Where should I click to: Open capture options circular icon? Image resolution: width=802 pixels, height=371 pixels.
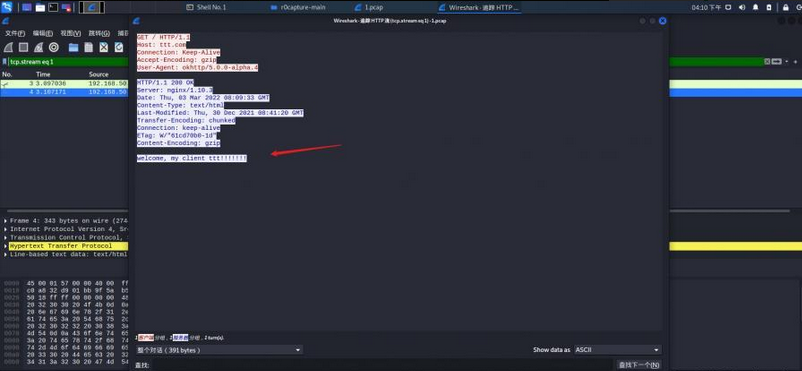(54, 48)
